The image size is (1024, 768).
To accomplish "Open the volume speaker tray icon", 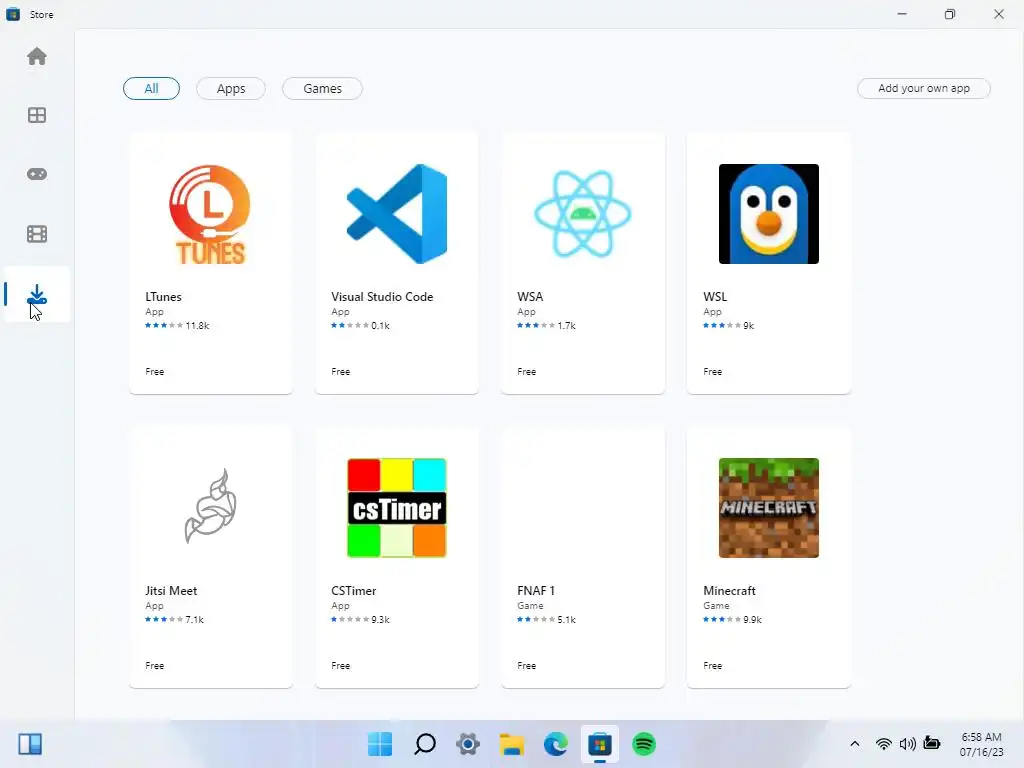I will coord(907,744).
